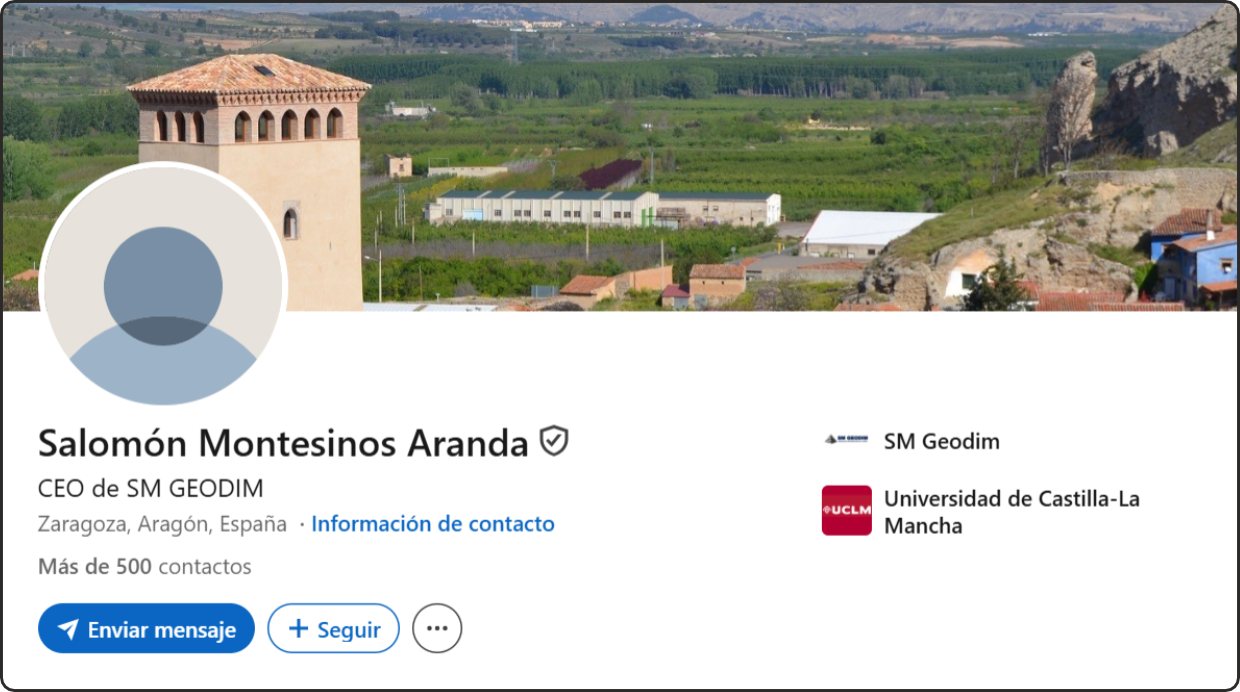
Task: Click the bold 500 in contacts count
Action: pos(133,567)
